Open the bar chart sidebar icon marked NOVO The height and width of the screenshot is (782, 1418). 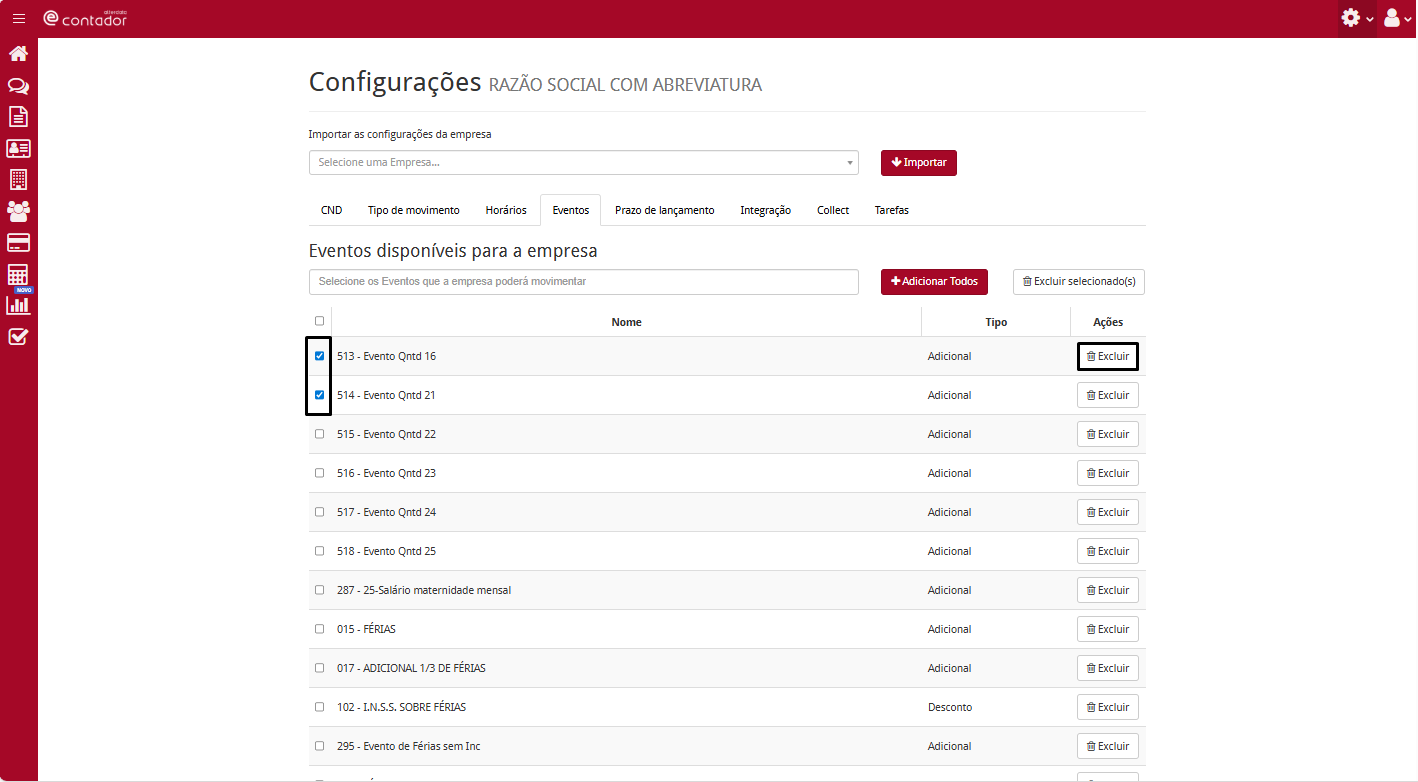(x=18, y=304)
